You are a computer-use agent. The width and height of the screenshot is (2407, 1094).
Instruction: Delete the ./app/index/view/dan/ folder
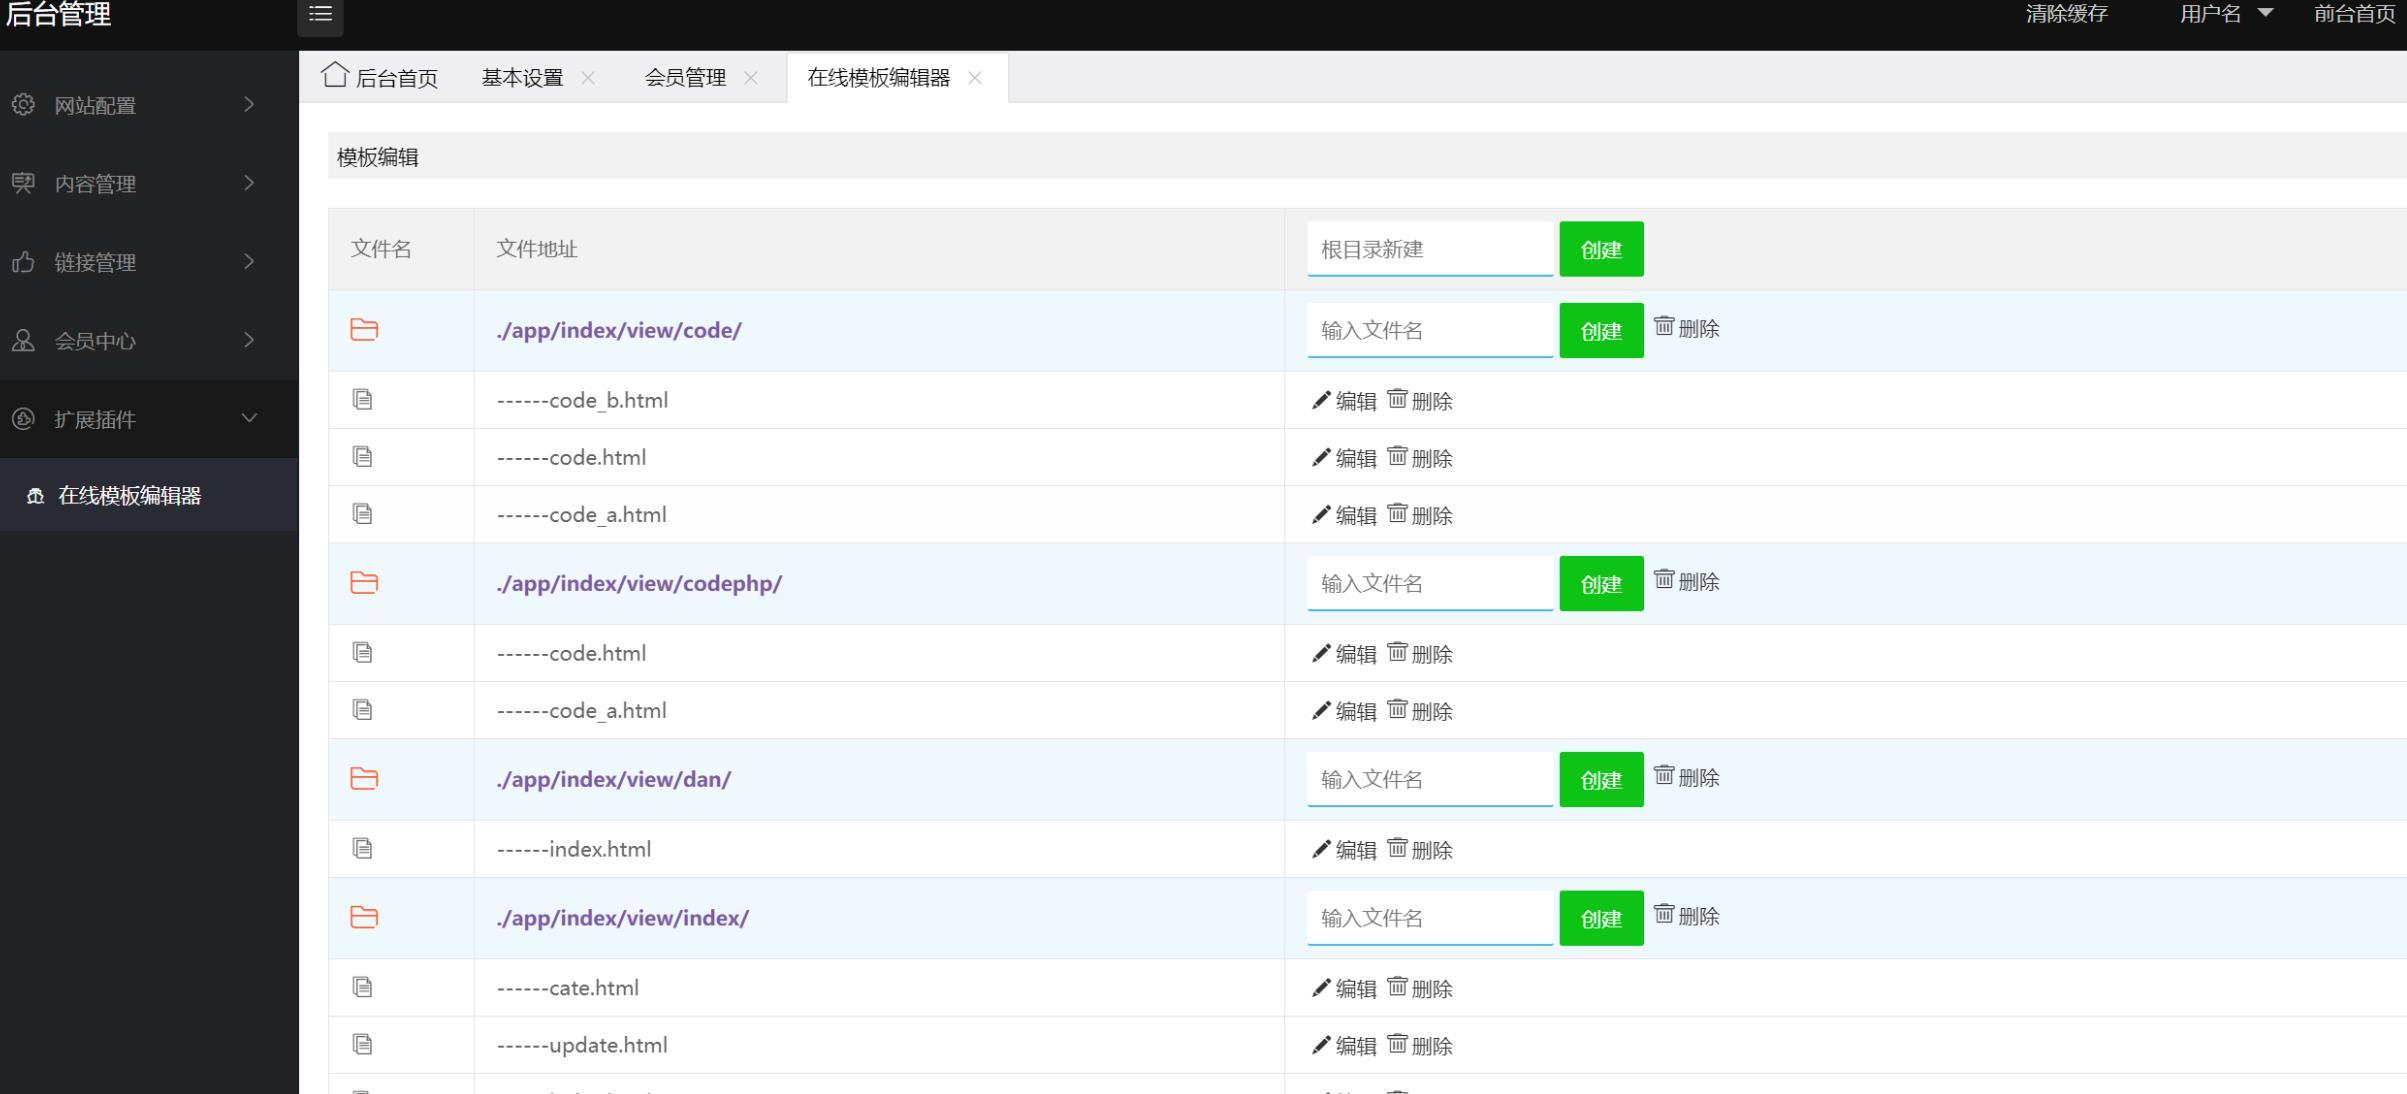point(1687,777)
